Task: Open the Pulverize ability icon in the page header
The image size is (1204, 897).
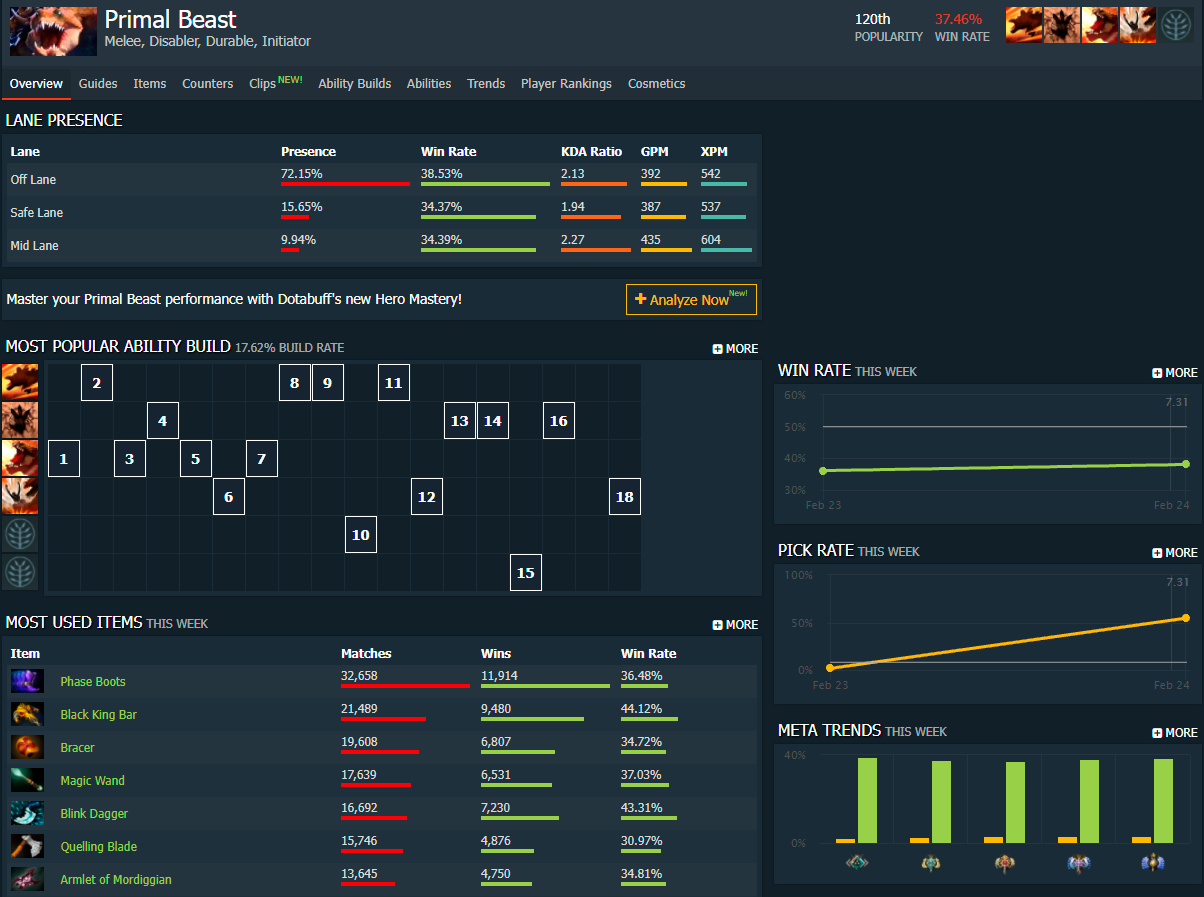Action: tap(1138, 25)
